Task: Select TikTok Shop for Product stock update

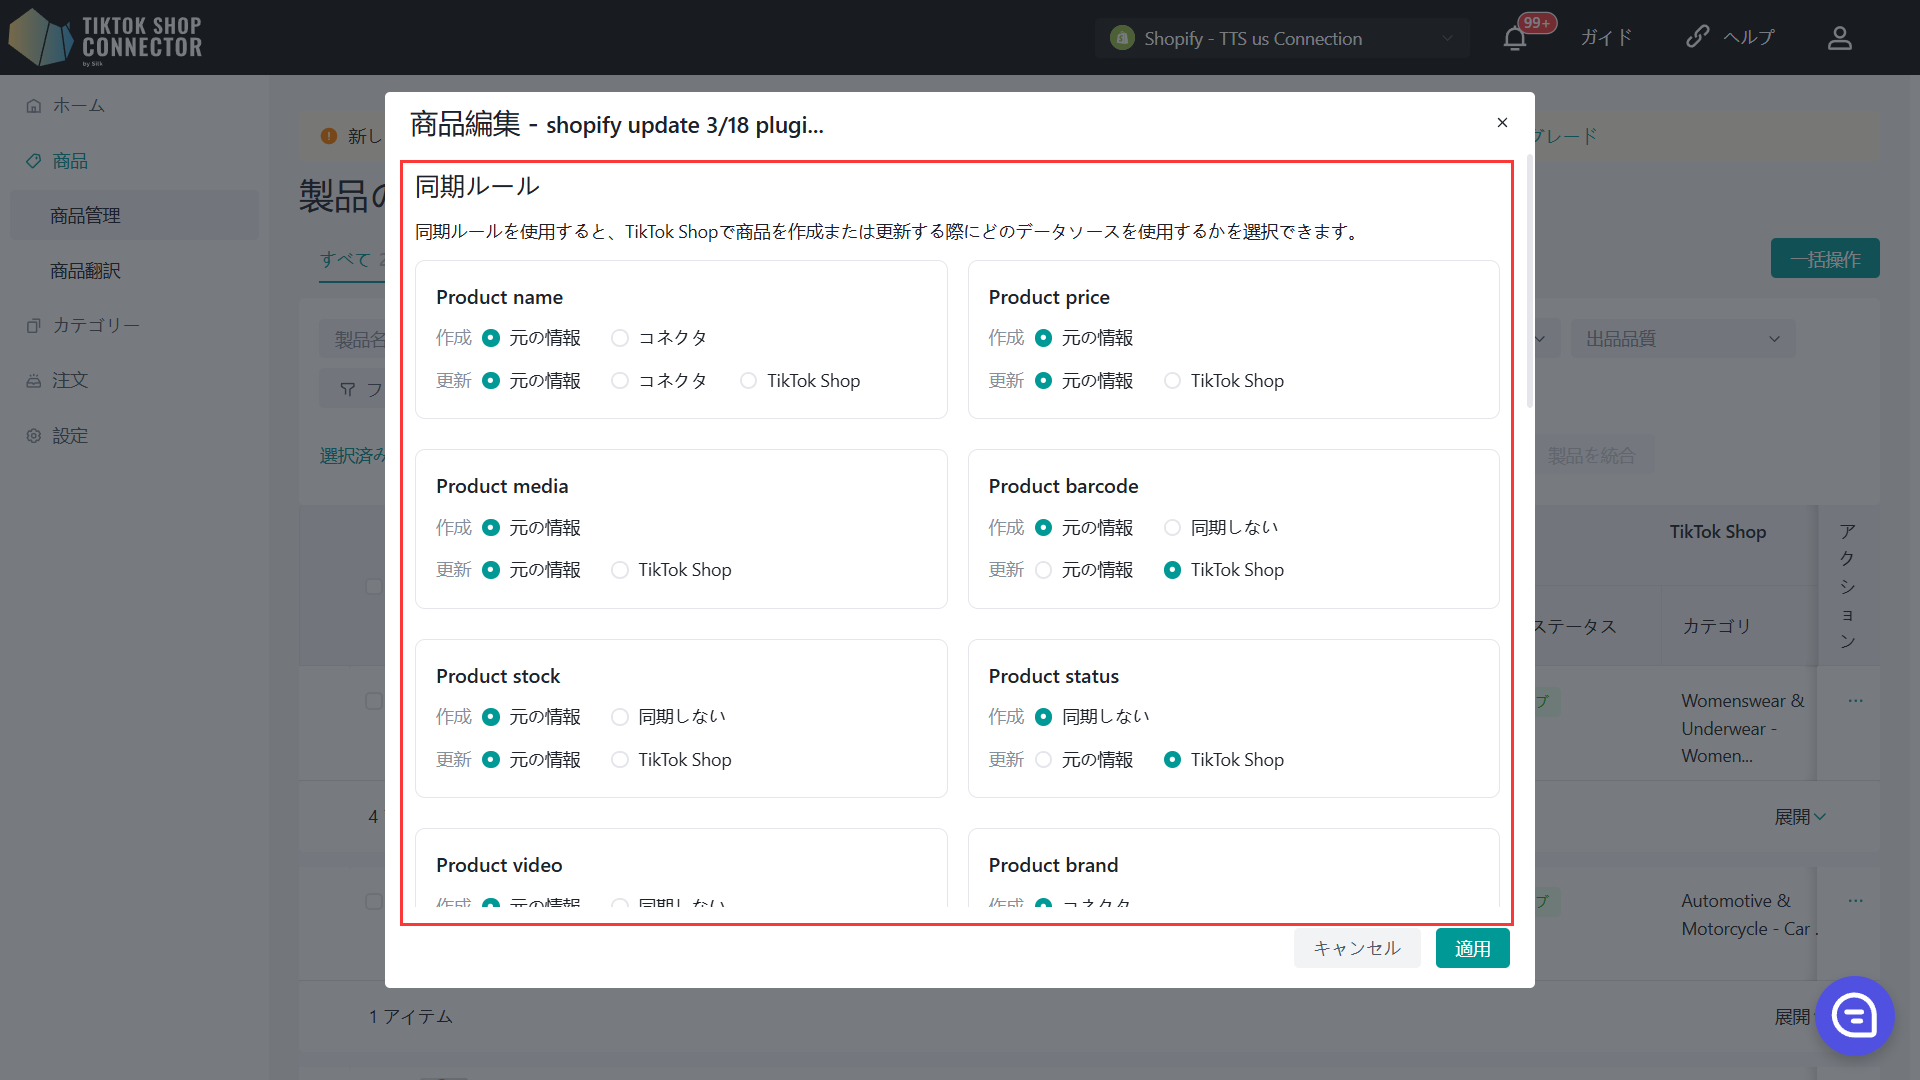Action: pyautogui.click(x=620, y=760)
